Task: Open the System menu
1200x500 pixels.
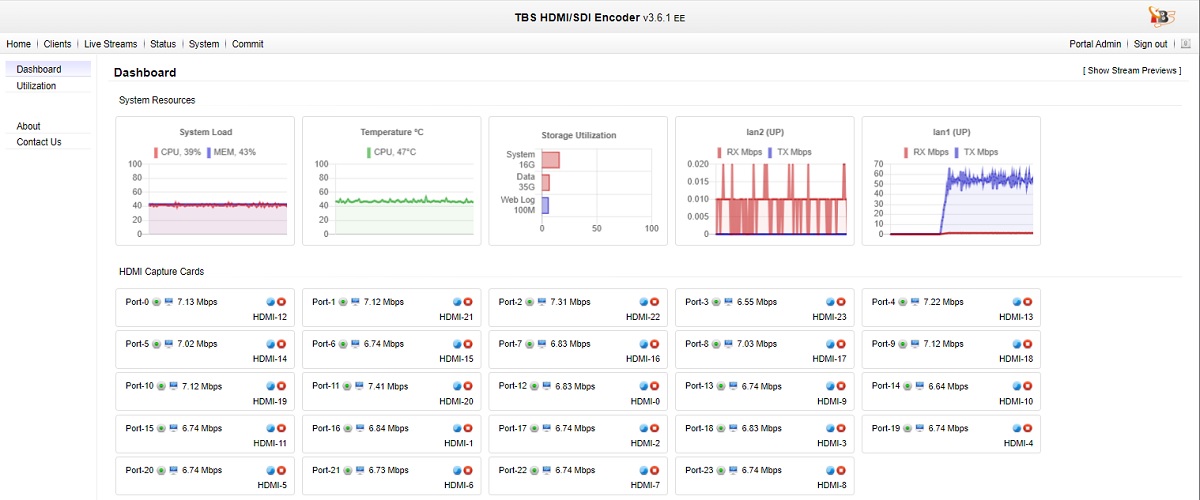Action: pos(204,44)
